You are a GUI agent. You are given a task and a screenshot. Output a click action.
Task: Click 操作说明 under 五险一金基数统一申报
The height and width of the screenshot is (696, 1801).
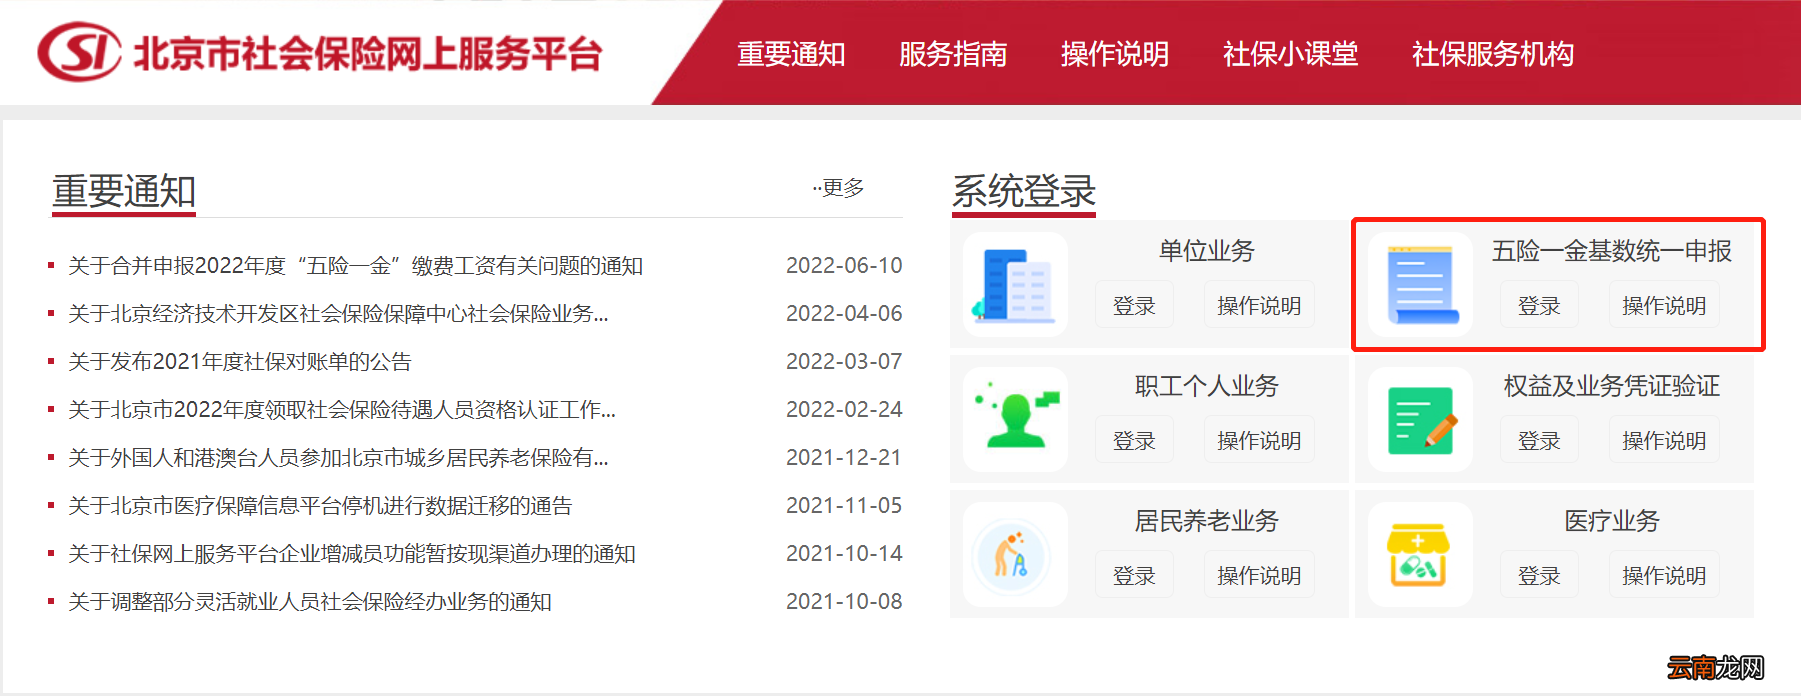point(1664,306)
